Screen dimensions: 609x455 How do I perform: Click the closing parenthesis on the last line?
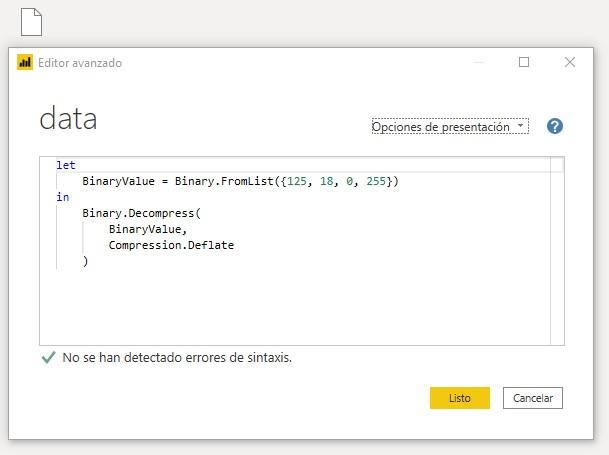[x=86, y=261]
